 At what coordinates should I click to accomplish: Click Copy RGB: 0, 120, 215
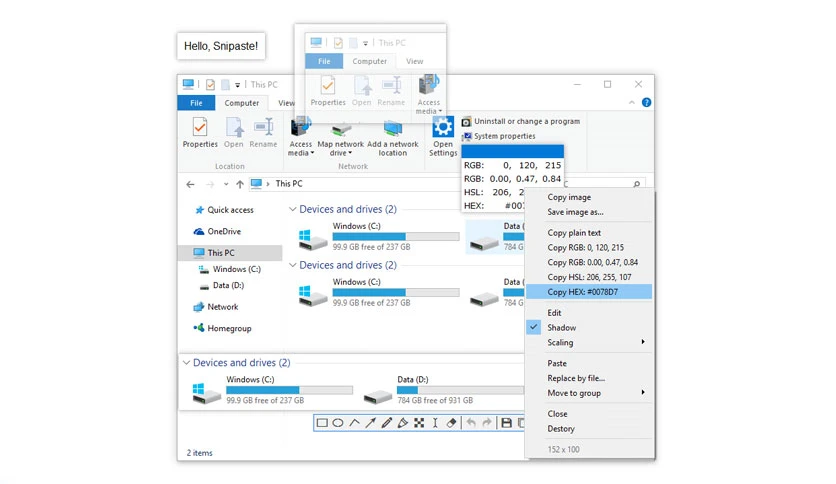(x=585, y=247)
